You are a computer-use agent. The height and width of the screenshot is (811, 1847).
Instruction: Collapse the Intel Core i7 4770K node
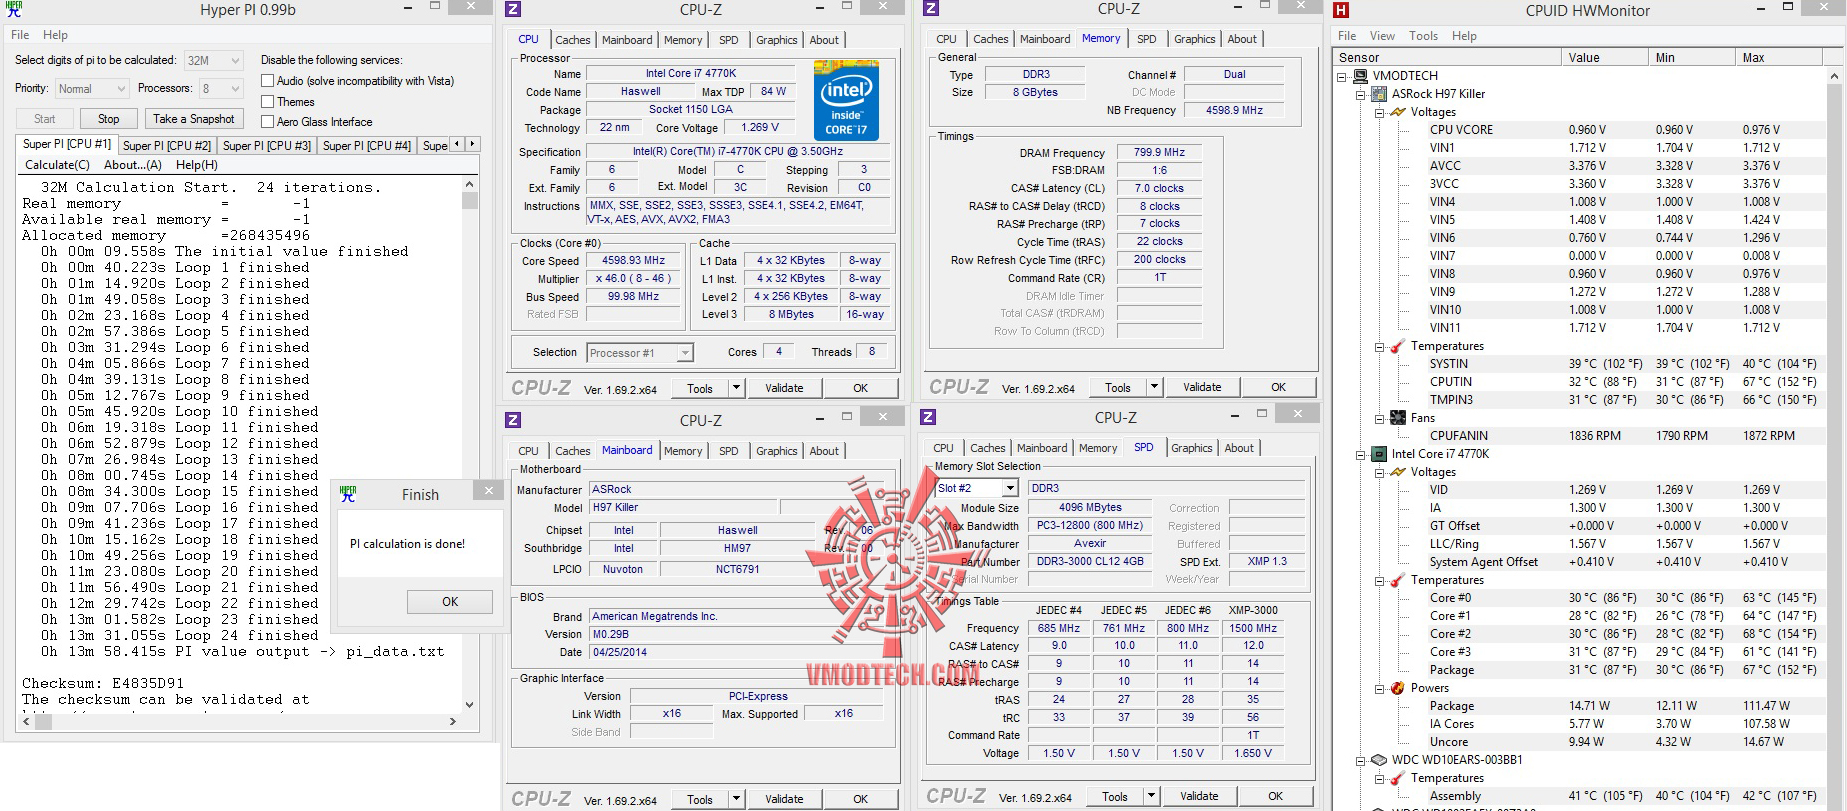(1360, 454)
